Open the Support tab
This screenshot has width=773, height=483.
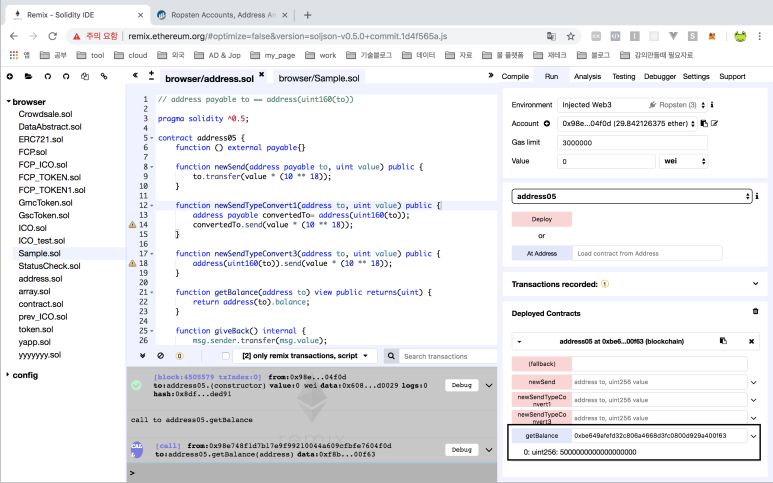[732, 76]
